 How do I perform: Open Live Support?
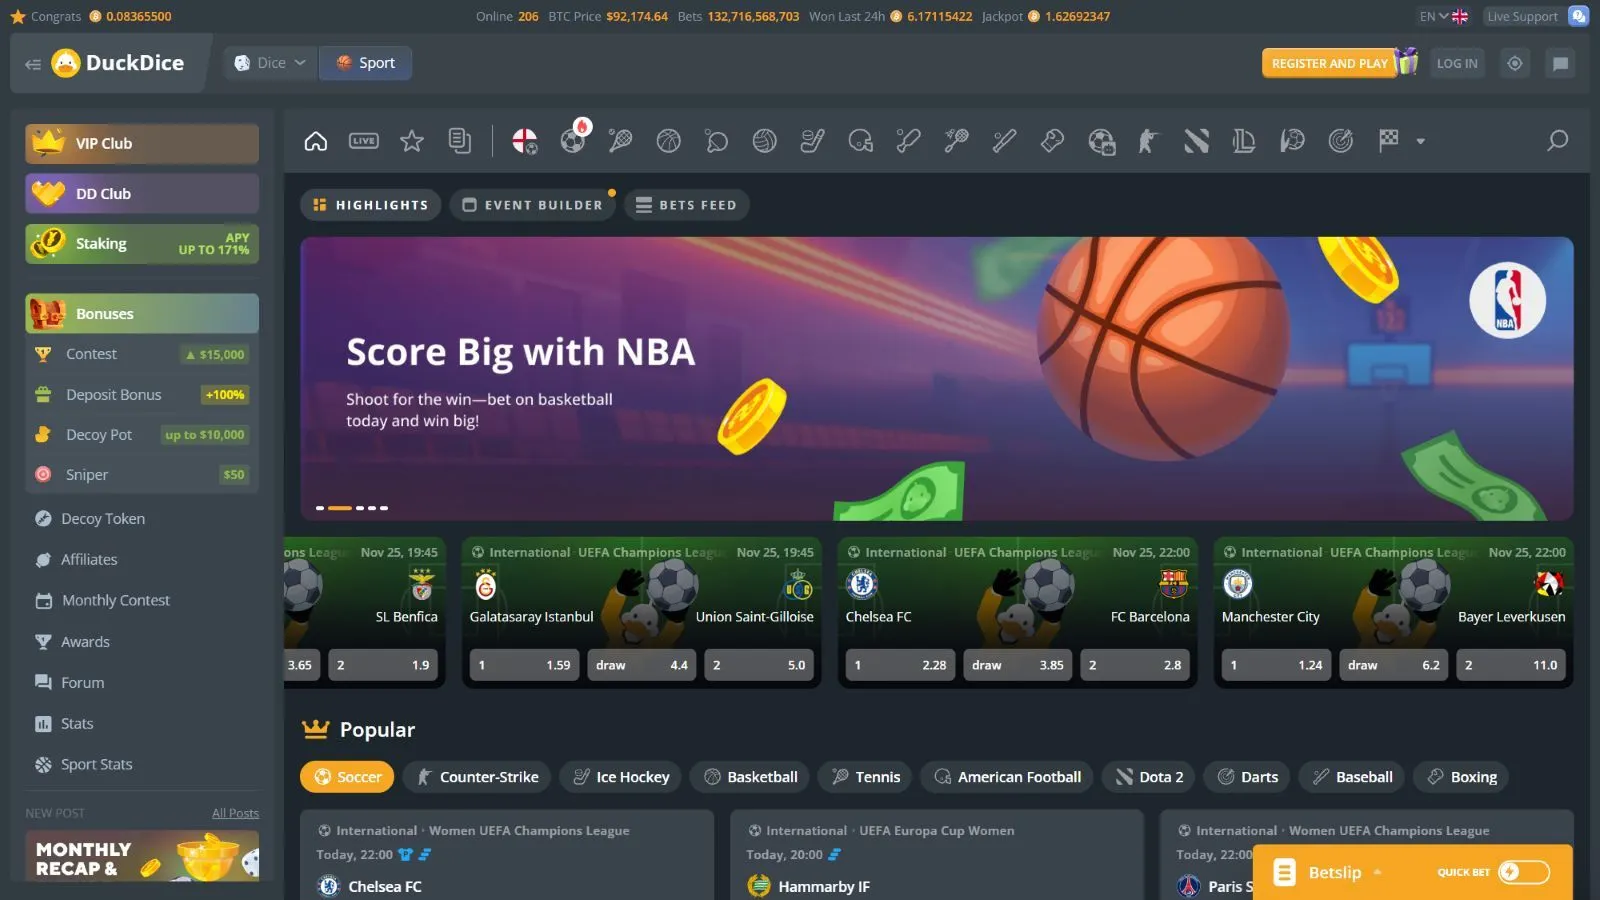[x=1536, y=16]
